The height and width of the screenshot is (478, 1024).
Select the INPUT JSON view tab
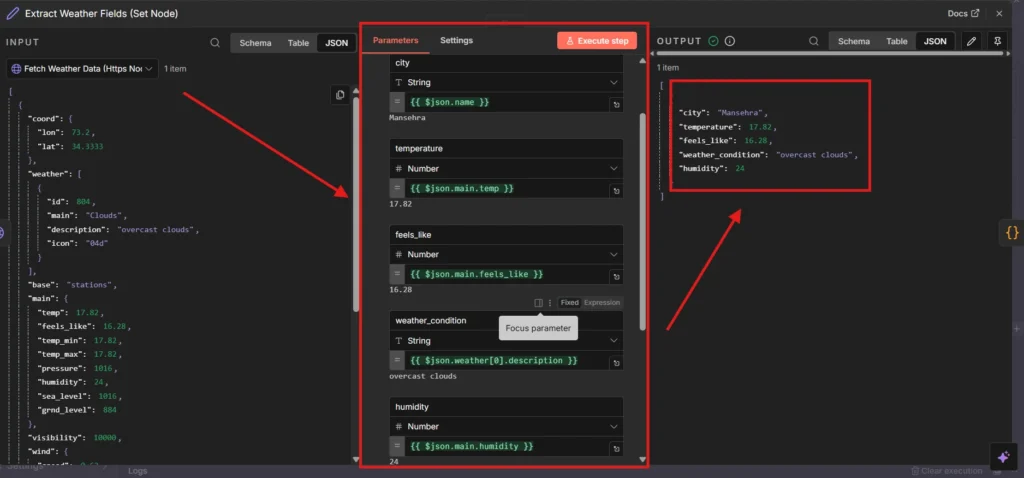pyautogui.click(x=337, y=43)
